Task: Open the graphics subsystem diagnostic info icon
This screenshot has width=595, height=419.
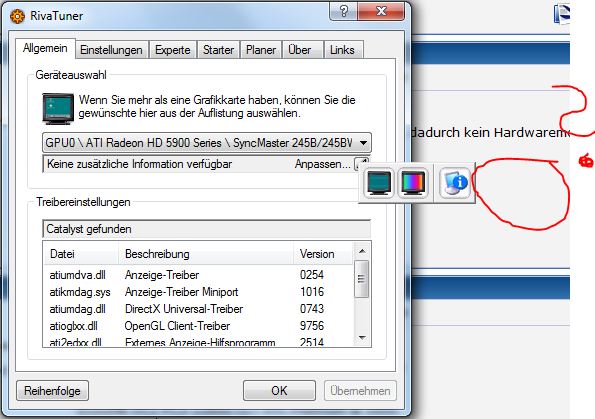Action: pyautogui.click(x=455, y=183)
